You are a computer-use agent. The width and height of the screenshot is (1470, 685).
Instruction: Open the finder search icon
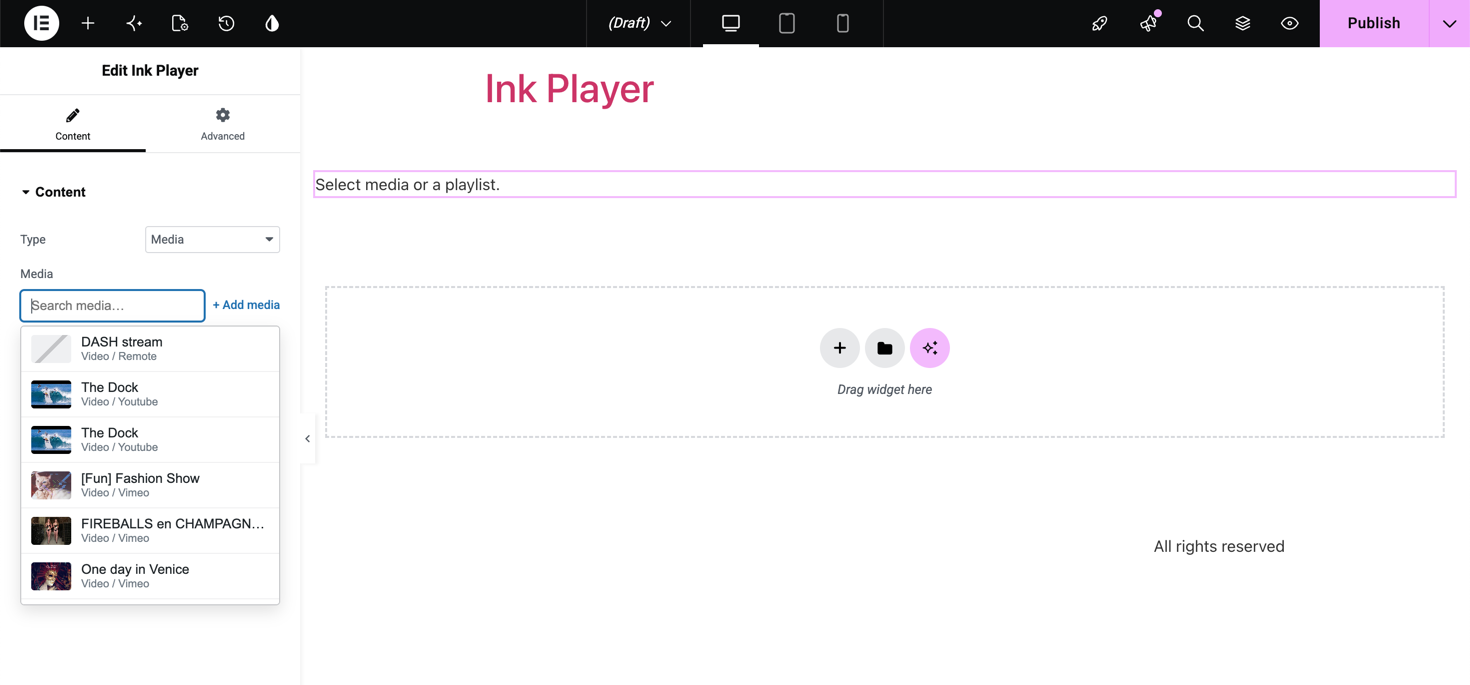(1195, 23)
